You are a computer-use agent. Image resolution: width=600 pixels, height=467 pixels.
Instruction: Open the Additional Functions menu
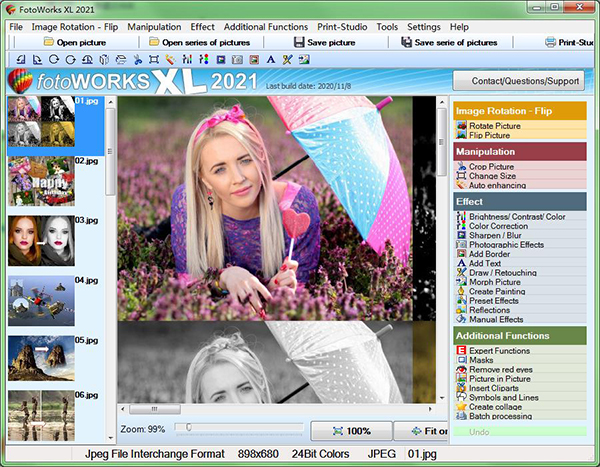pyautogui.click(x=266, y=27)
